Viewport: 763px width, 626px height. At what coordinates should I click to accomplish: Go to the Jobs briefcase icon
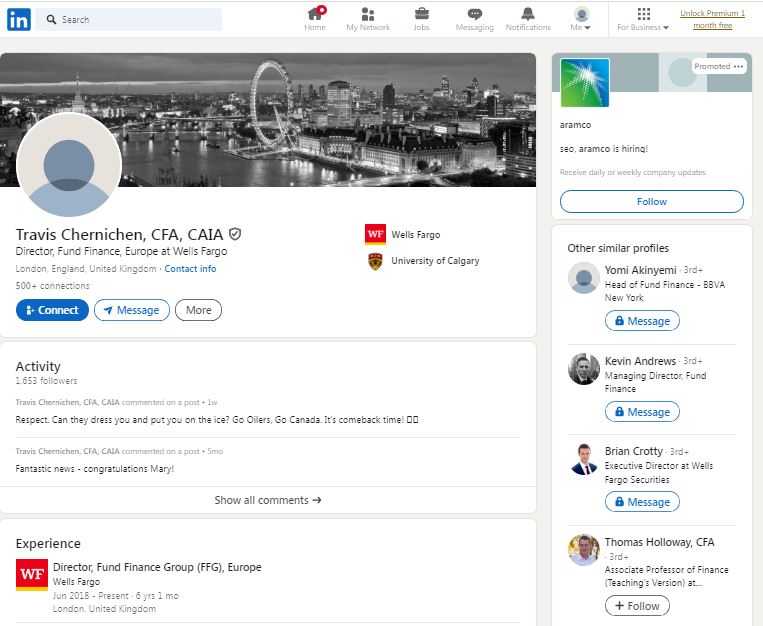pyautogui.click(x=421, y=14)
